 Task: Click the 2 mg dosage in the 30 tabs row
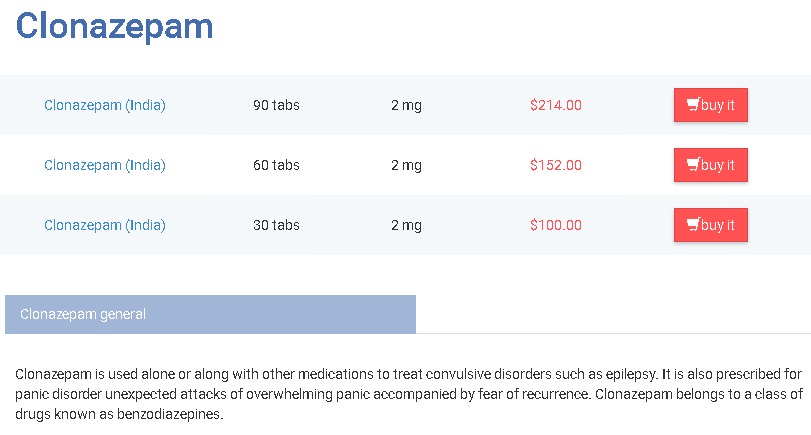[x=407, y=226]
